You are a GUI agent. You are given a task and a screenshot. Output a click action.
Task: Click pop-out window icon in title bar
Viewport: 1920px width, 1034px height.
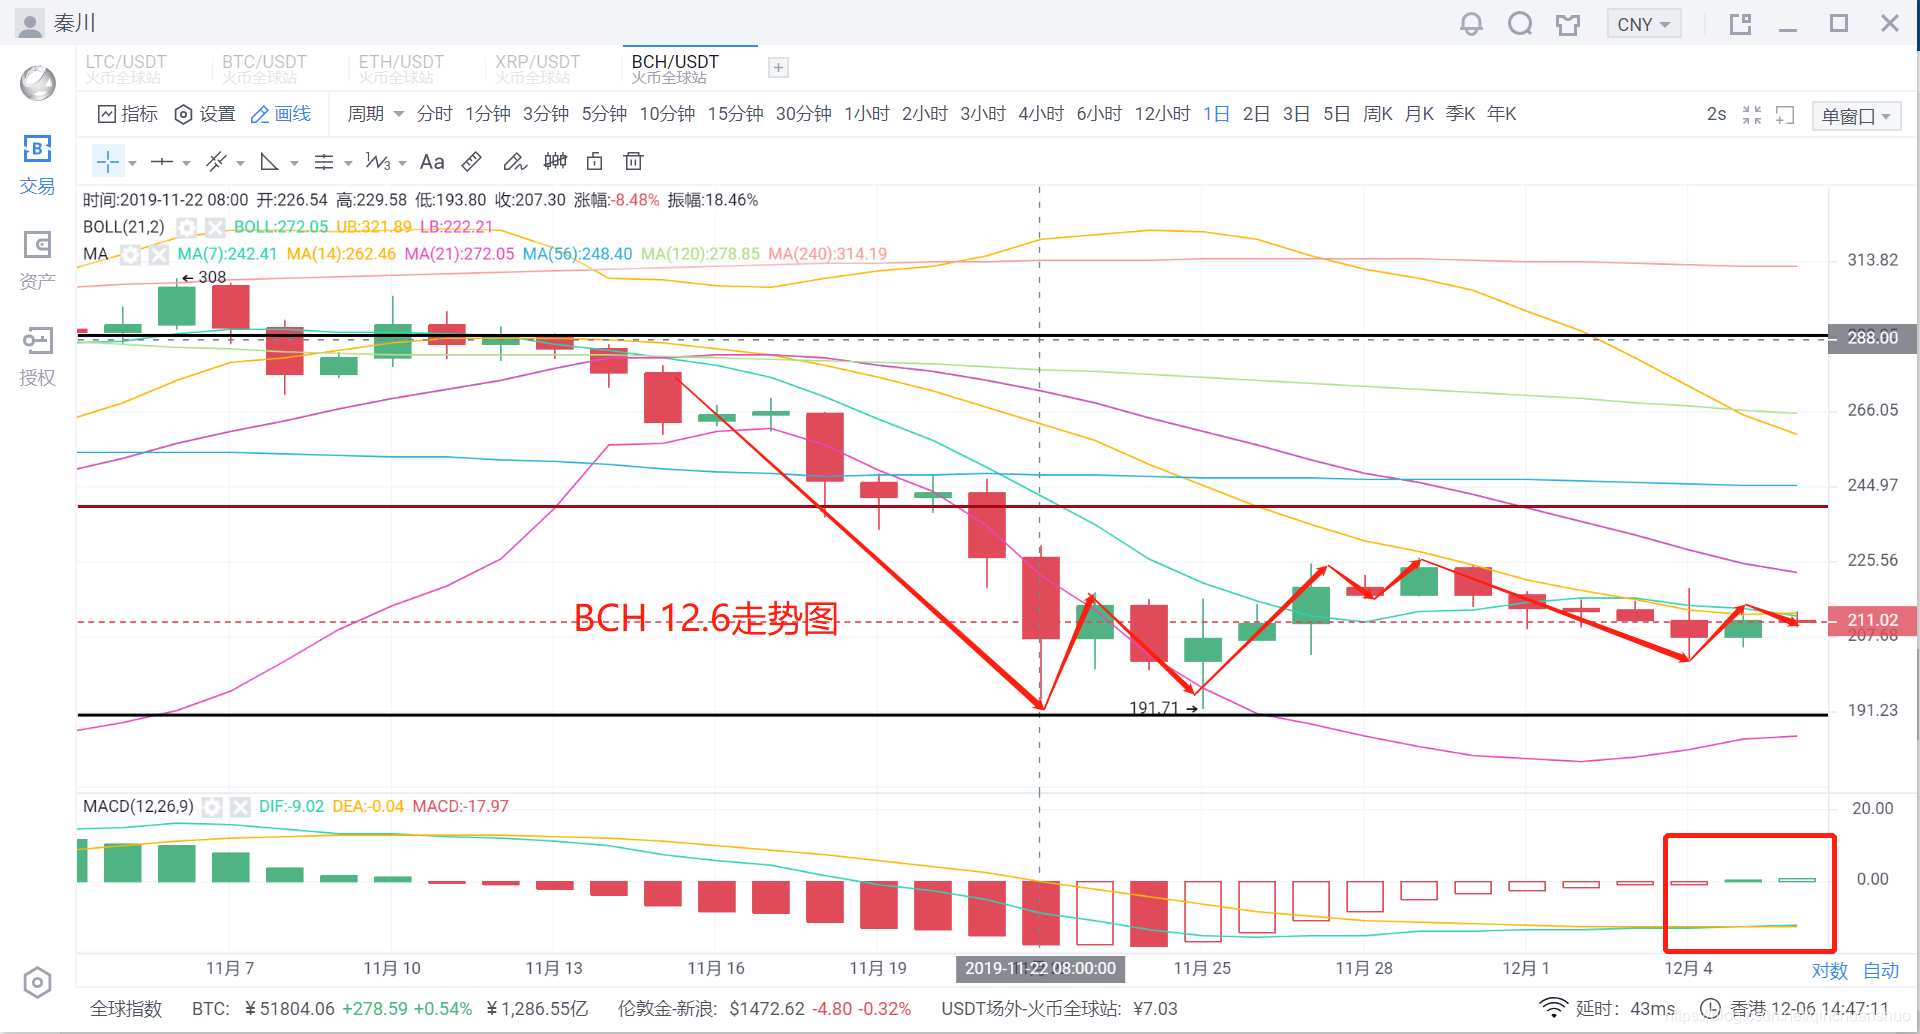coord(1741,24)
